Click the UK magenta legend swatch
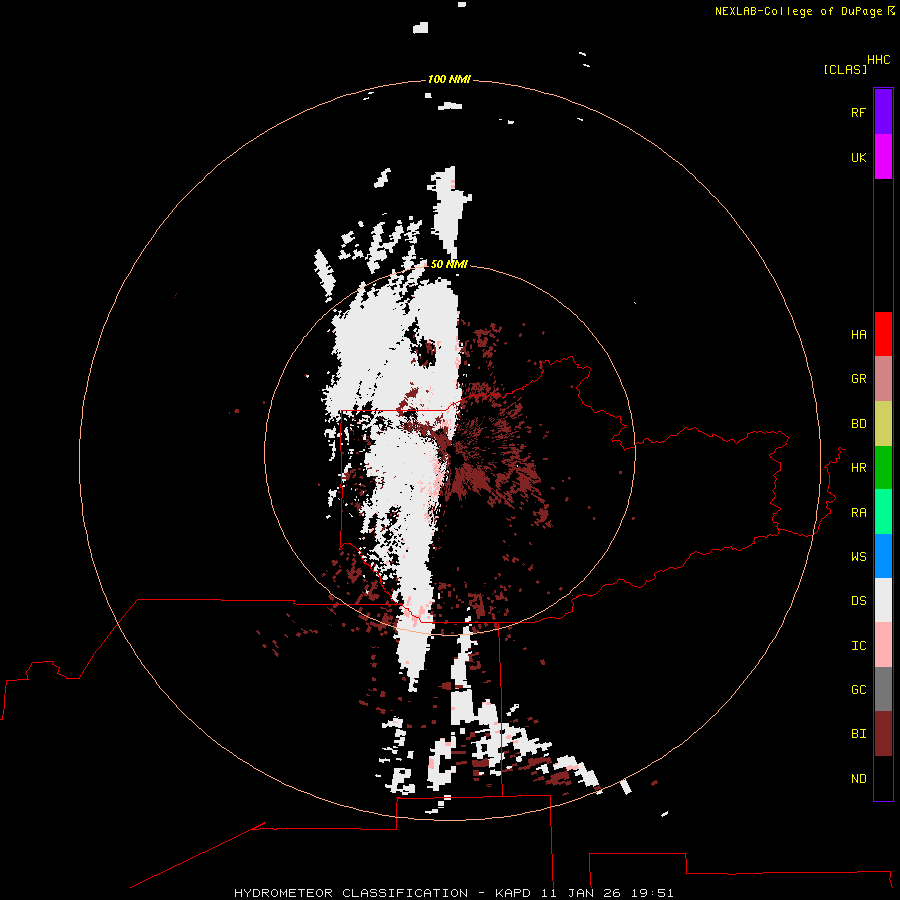 coord(883,157)
